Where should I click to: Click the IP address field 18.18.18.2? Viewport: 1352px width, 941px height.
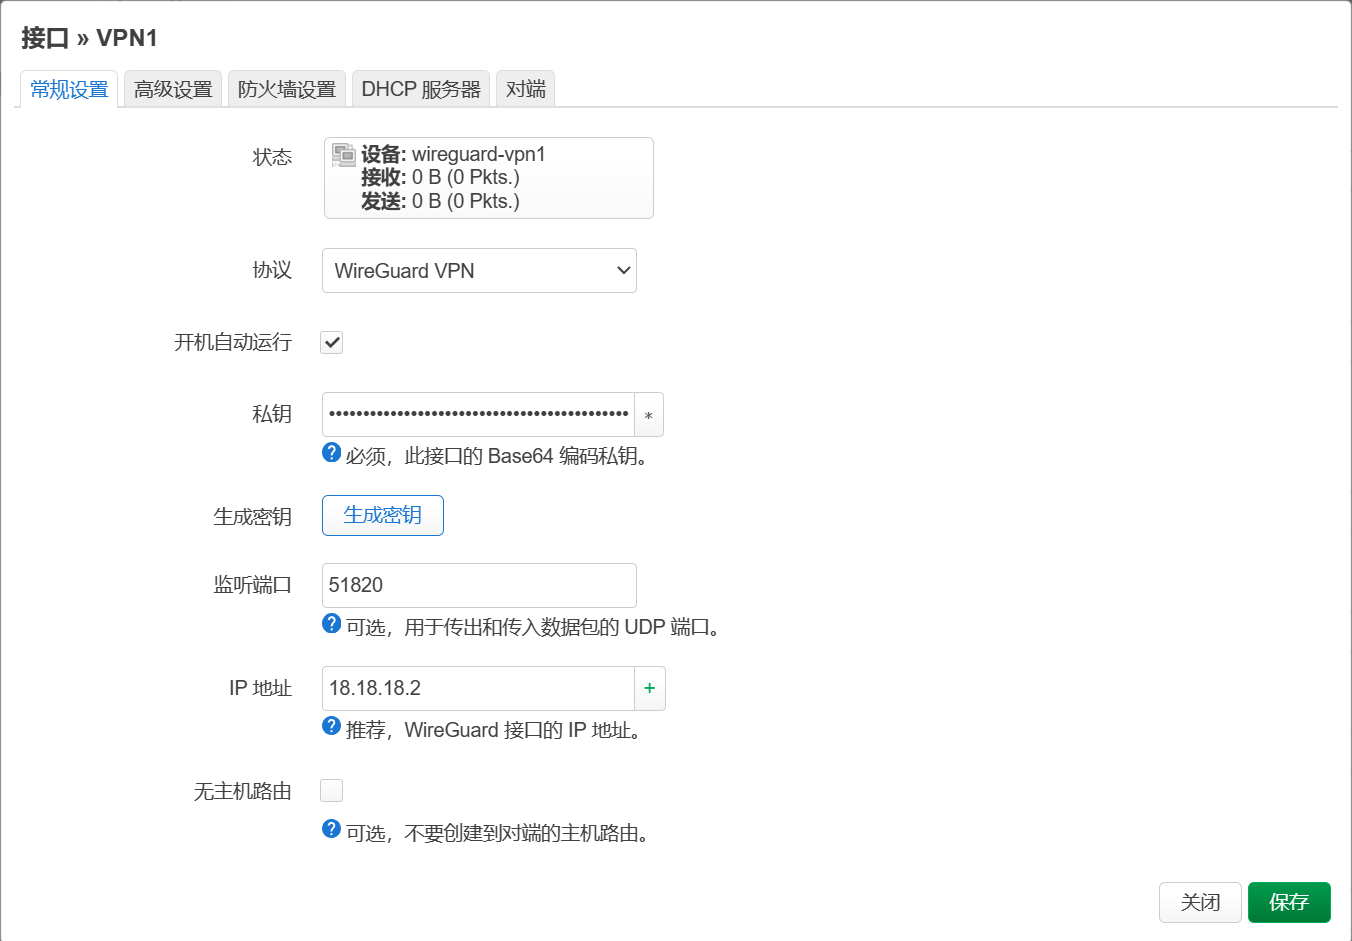tap(478, 688)
